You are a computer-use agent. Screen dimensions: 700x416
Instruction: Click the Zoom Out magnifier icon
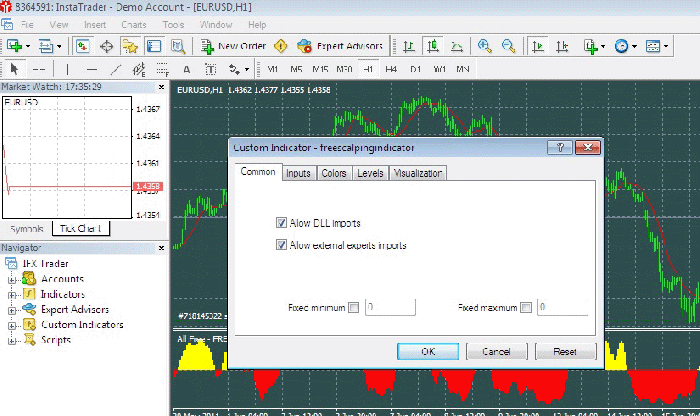point(508,46)
